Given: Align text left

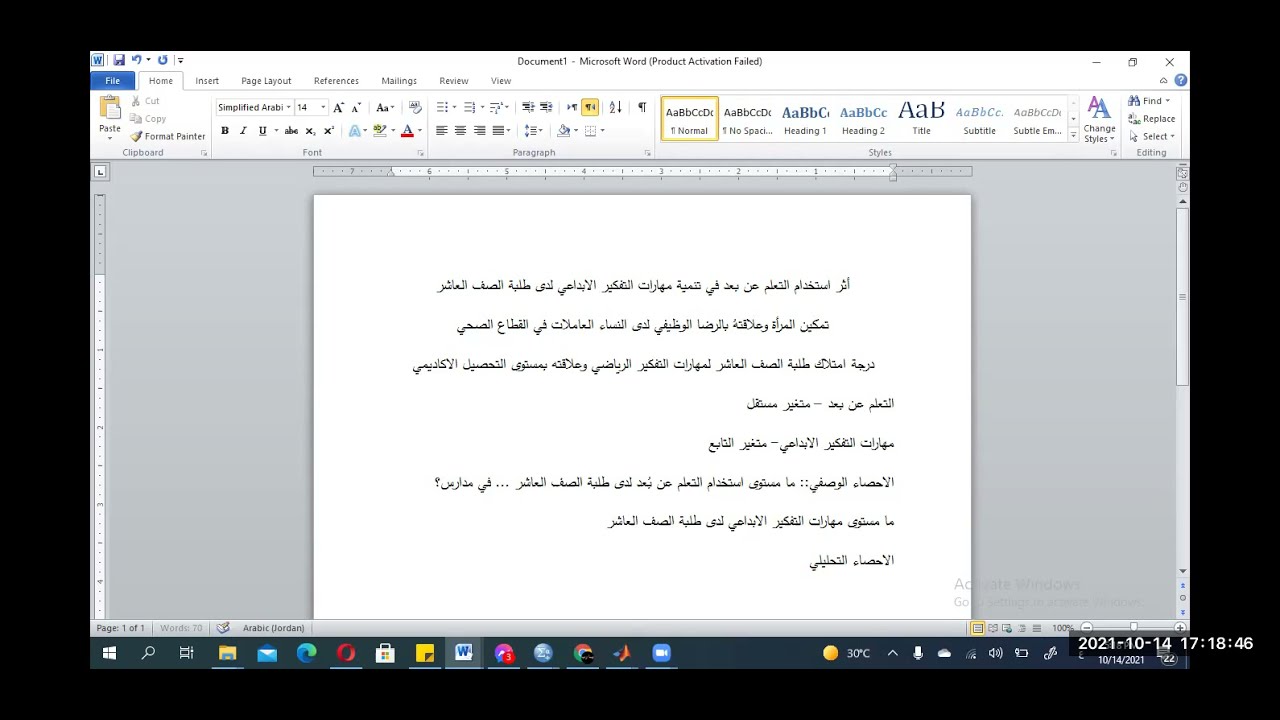Looking at the screenshot, I should (x=441, y=131).
